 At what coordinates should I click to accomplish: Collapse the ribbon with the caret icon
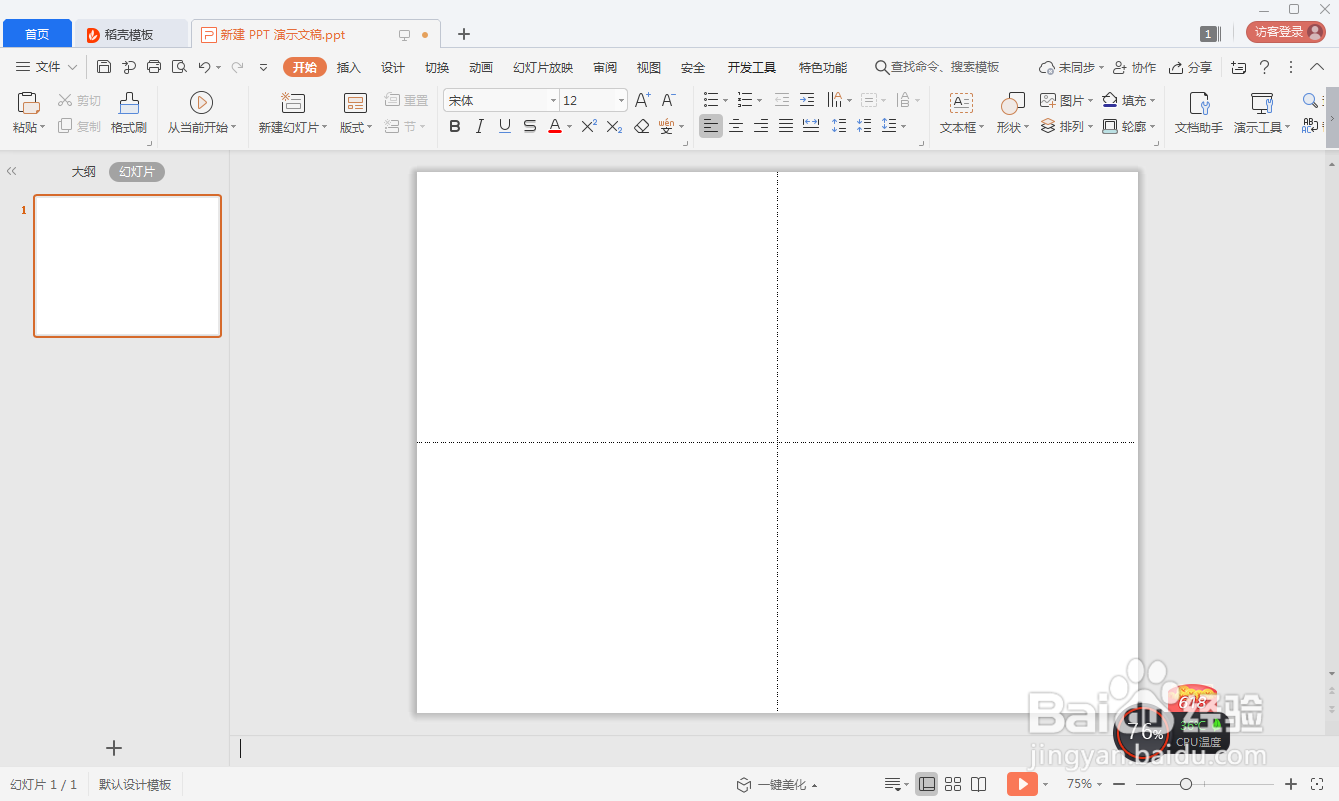(1317, 67)
